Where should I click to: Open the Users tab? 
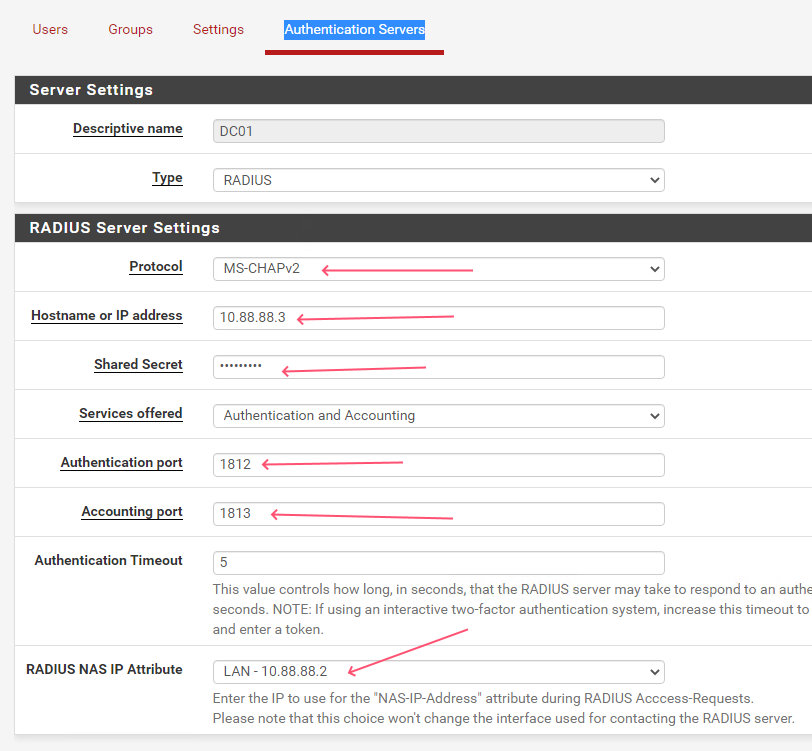tap(50, 29)
